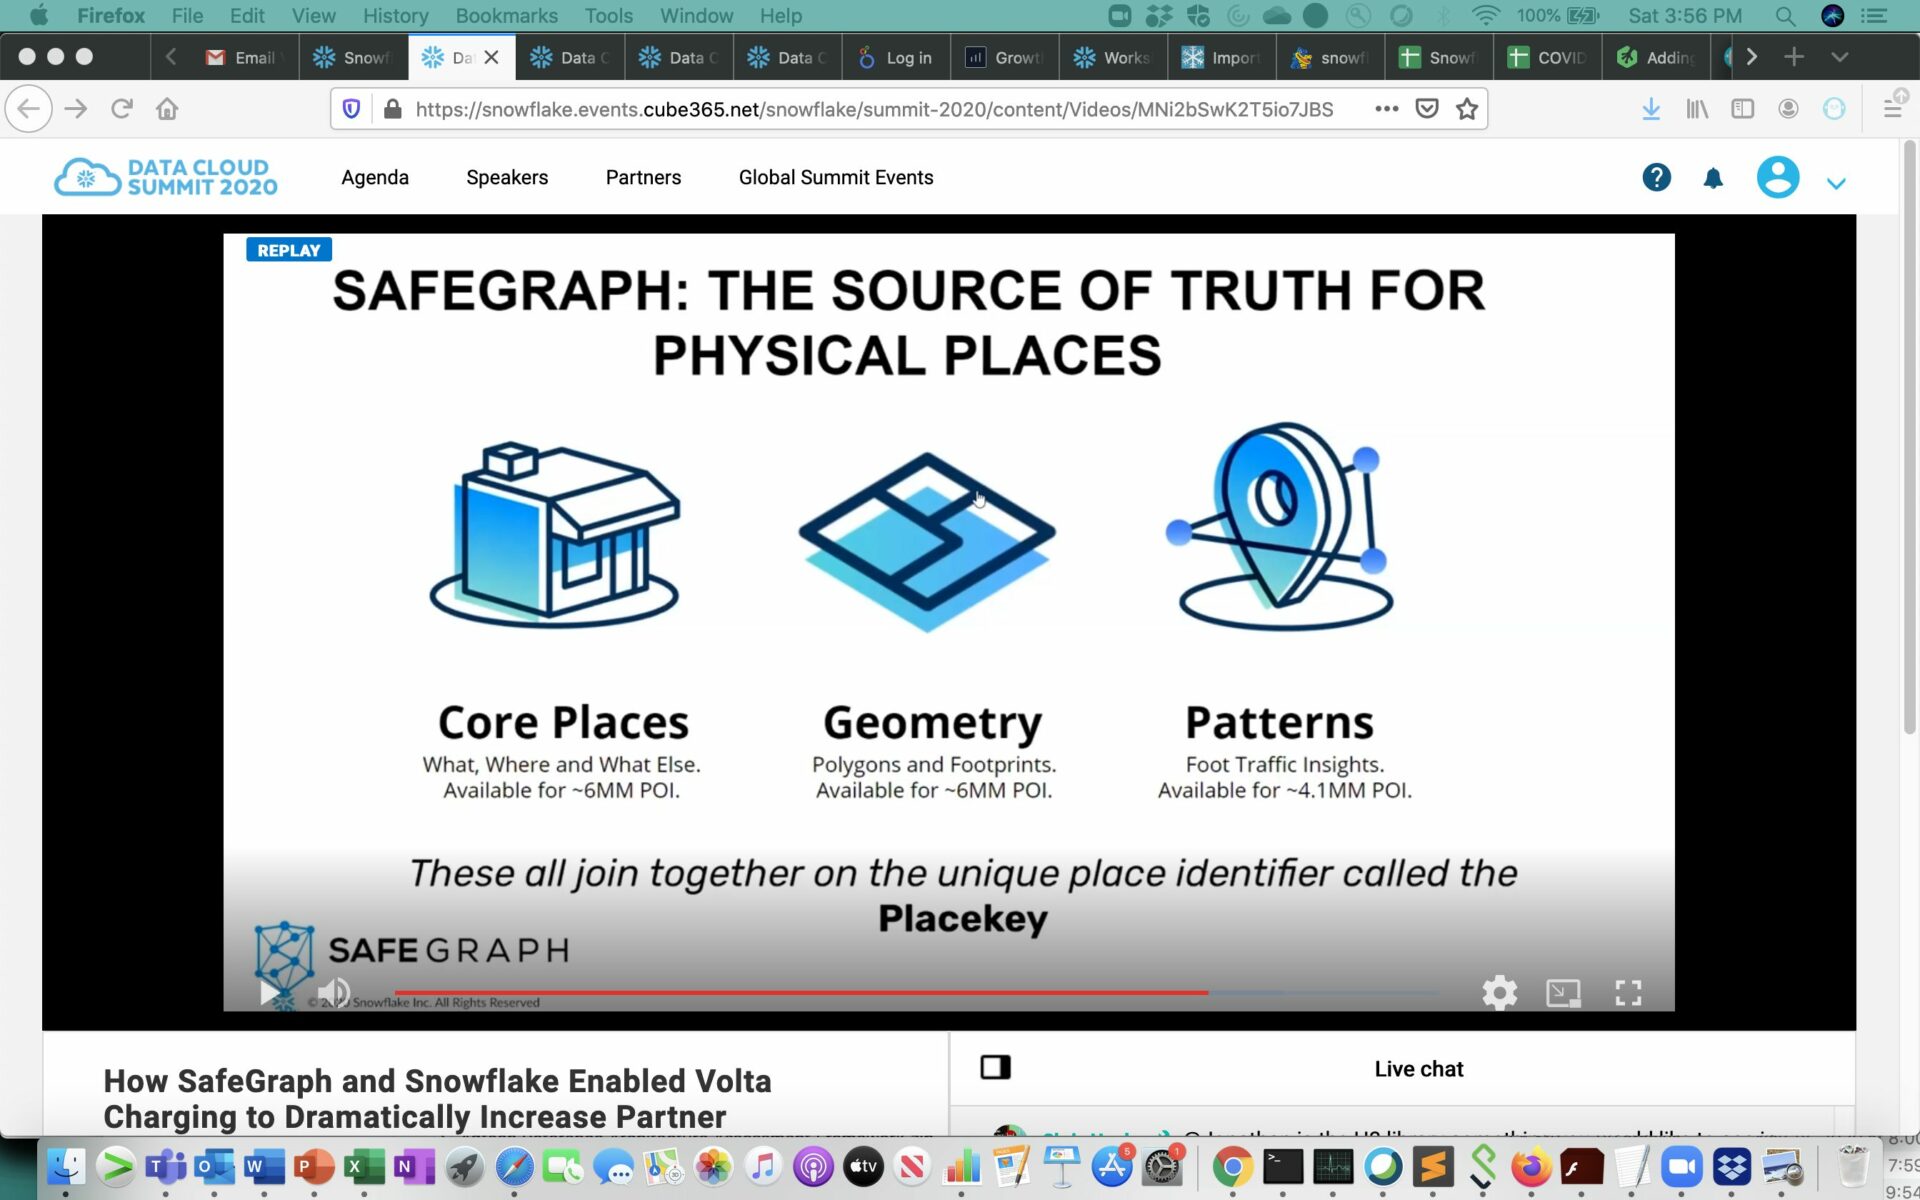Go forward with browser forward arrow
The image size is (1920, 1200).
pos(76,109)
